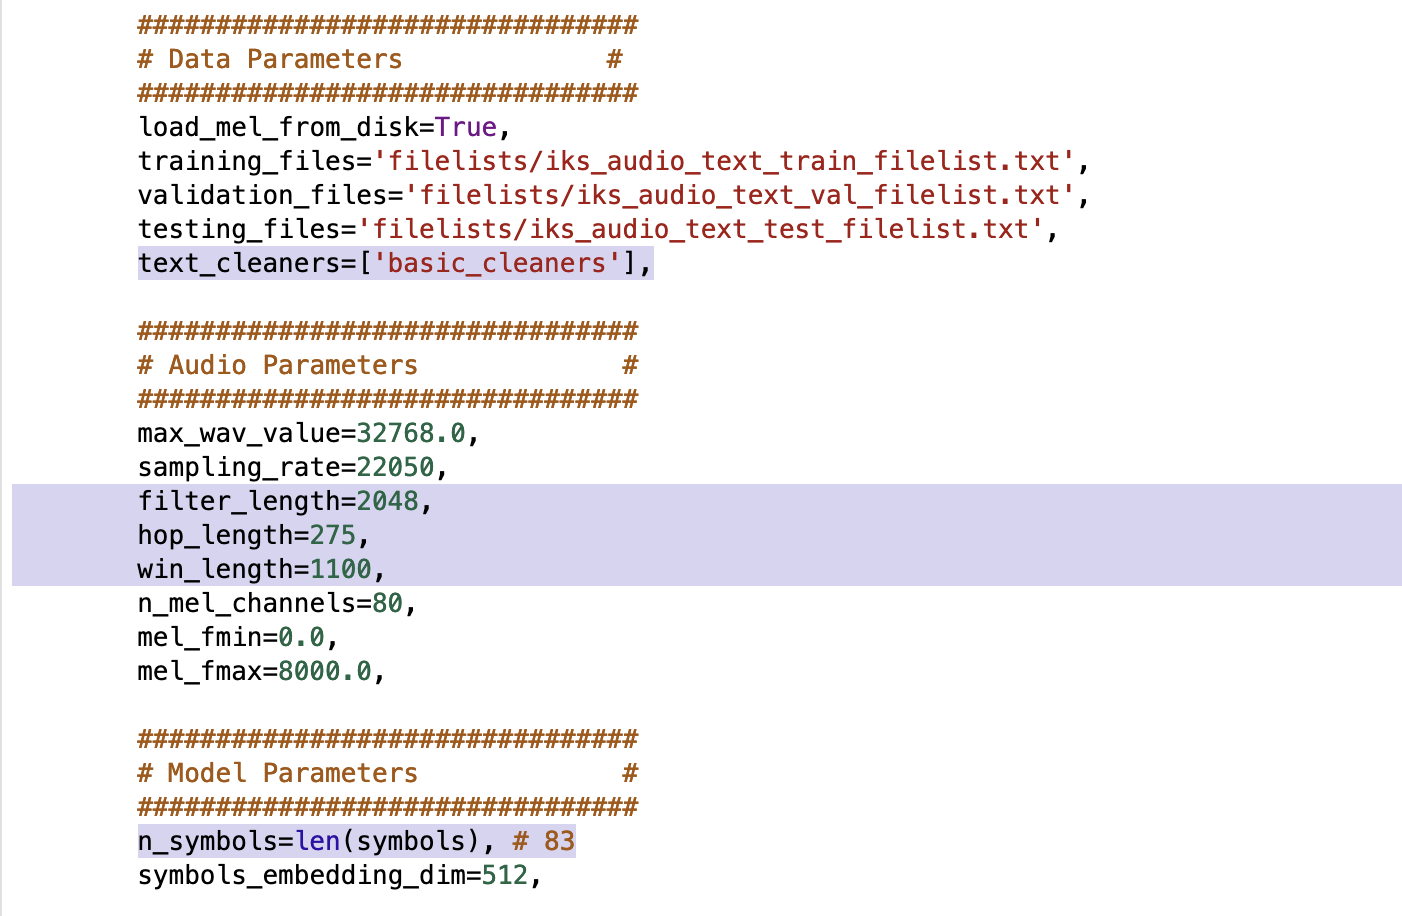The width and height of the screenshot is (1402, 916).
Task: Click the mel_fmax=8000.0 line
Action: 262,671
